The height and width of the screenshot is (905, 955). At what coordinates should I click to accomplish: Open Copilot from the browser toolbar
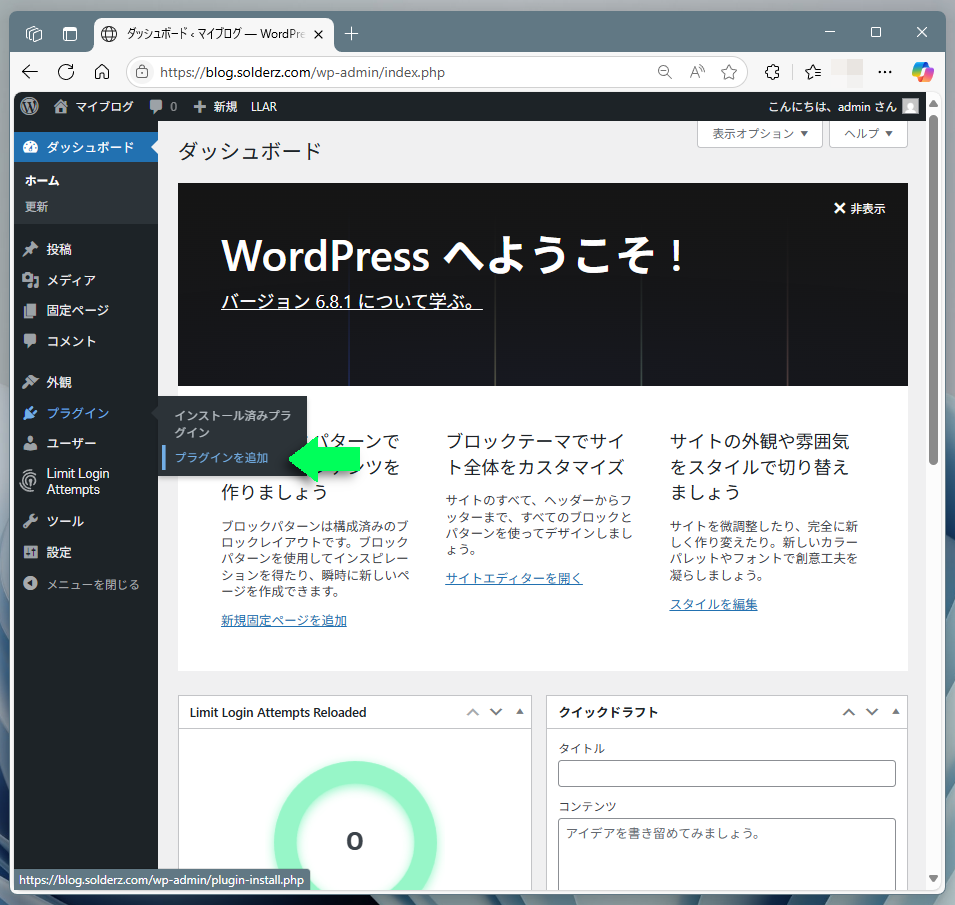point(922,72)
